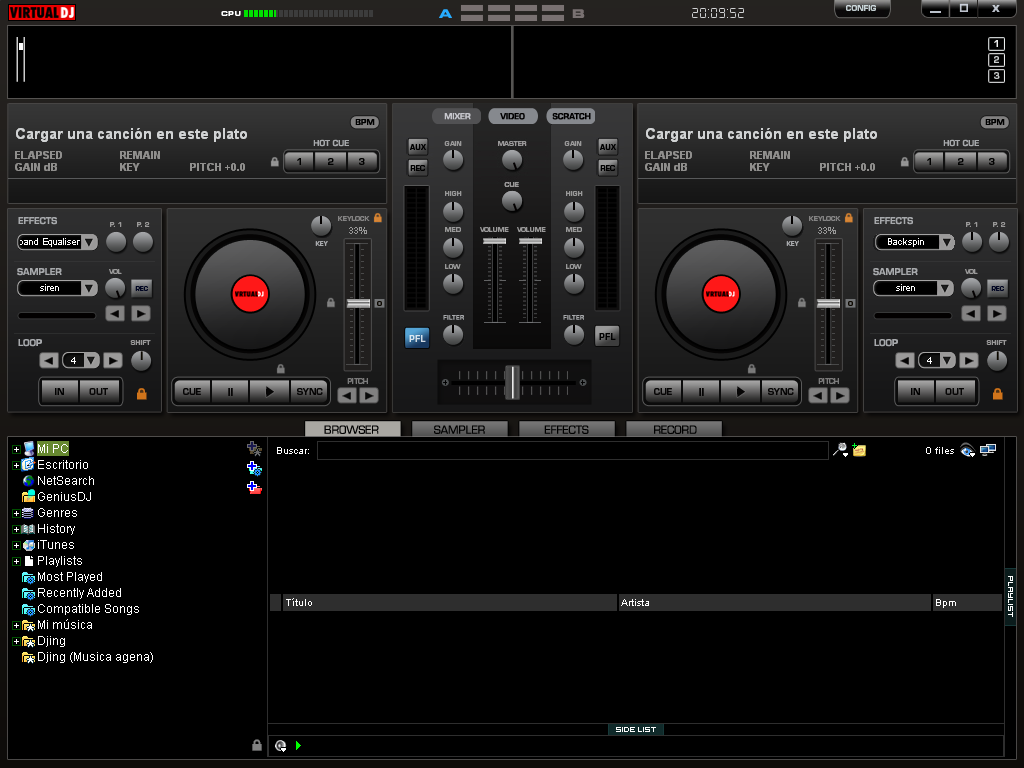Toggle left sampler REC button

(x=141, y=288)
